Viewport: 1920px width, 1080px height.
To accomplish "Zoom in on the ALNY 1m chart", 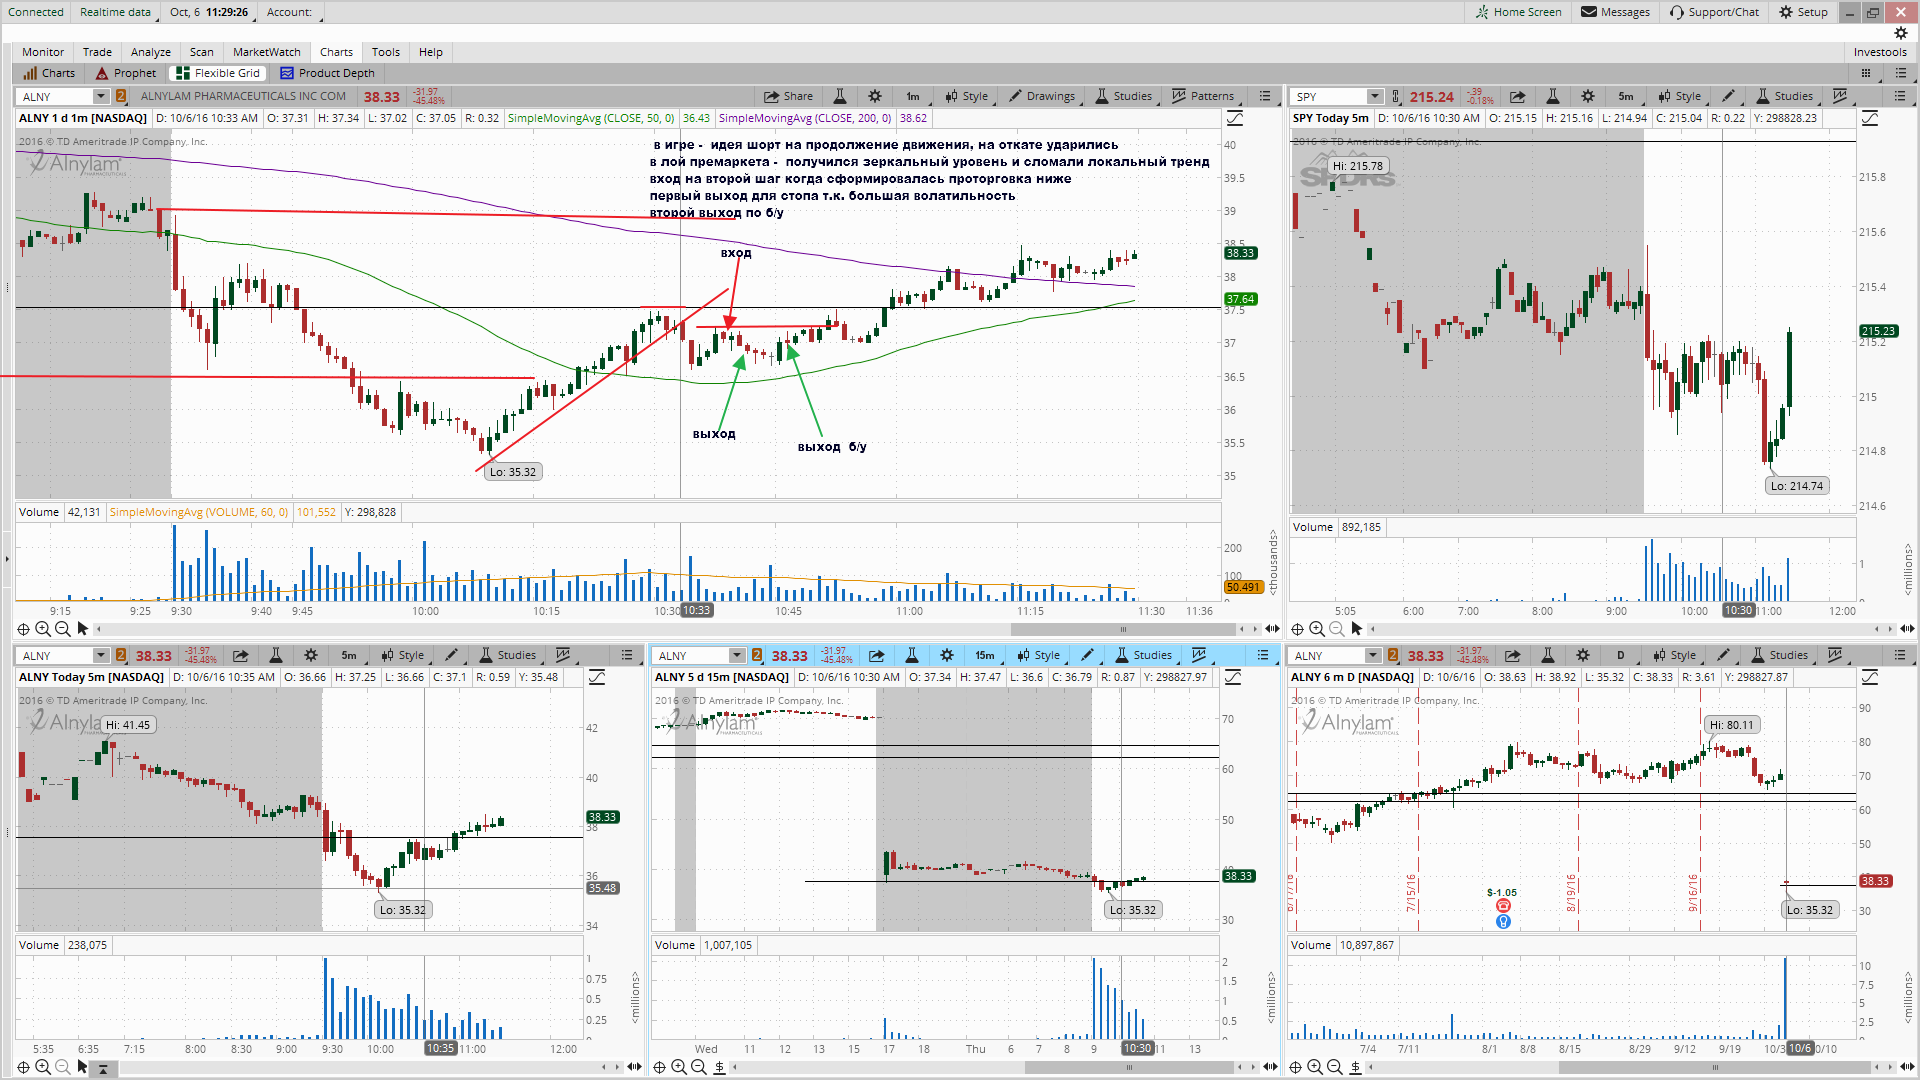I will coord(43,629).
